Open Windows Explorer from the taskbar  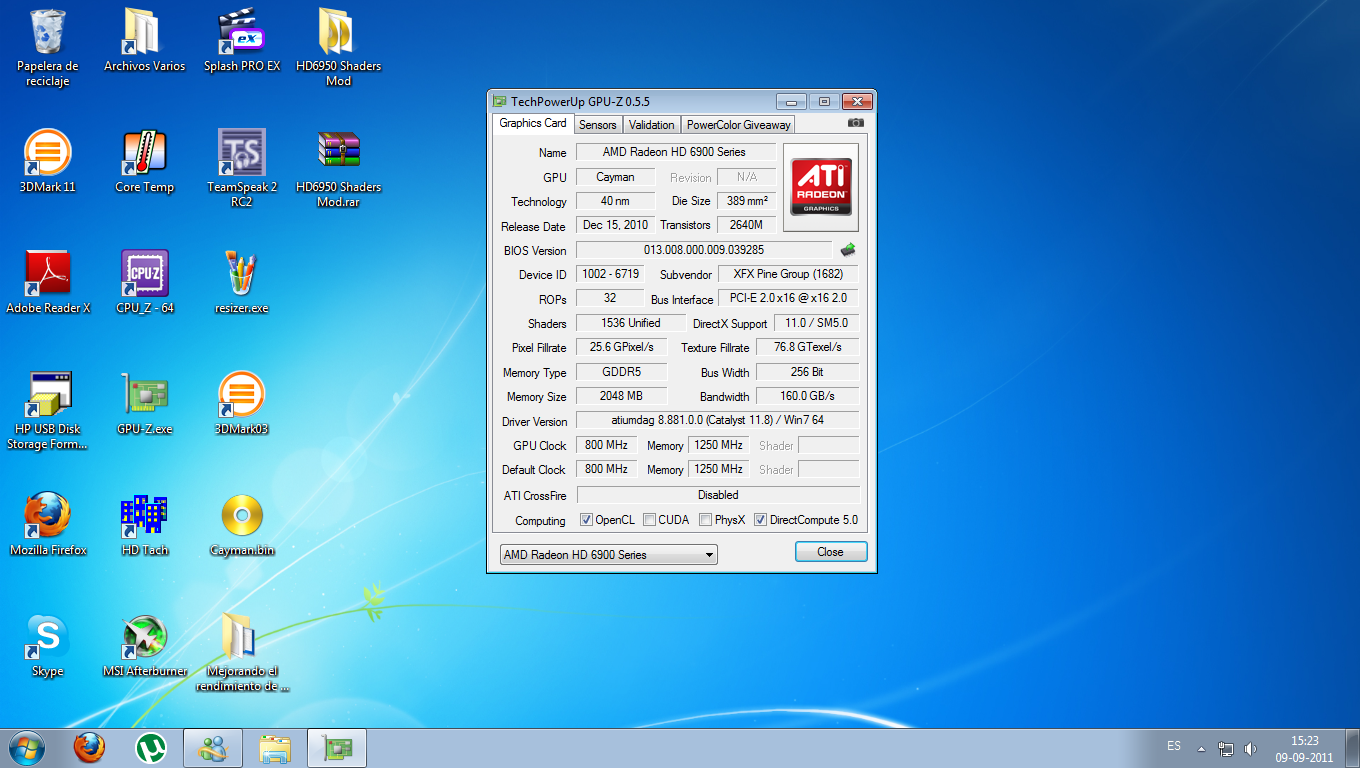click(x=275, y=747)
